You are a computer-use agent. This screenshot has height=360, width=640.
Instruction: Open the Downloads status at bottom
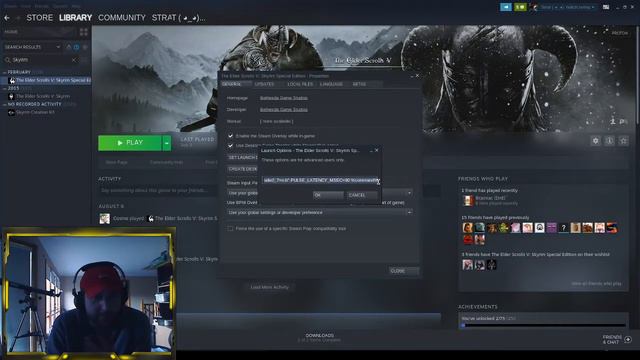[x=319, y=338]
